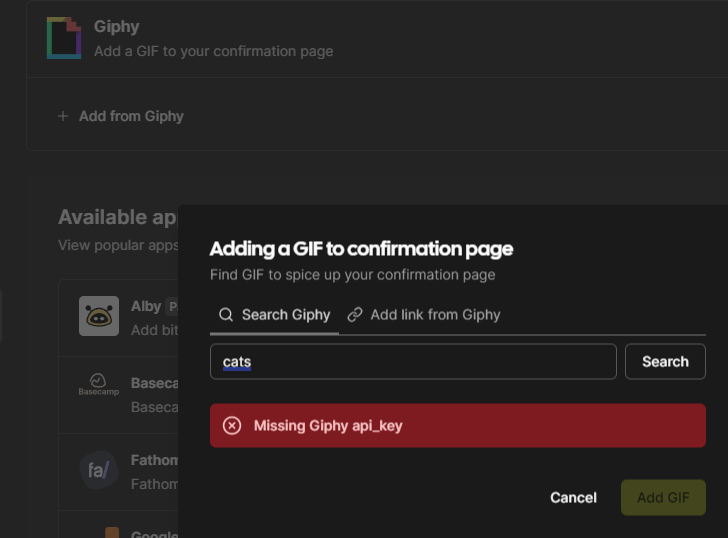Click the magnifier icon in Search Giphy tab

tap(226, 315)
